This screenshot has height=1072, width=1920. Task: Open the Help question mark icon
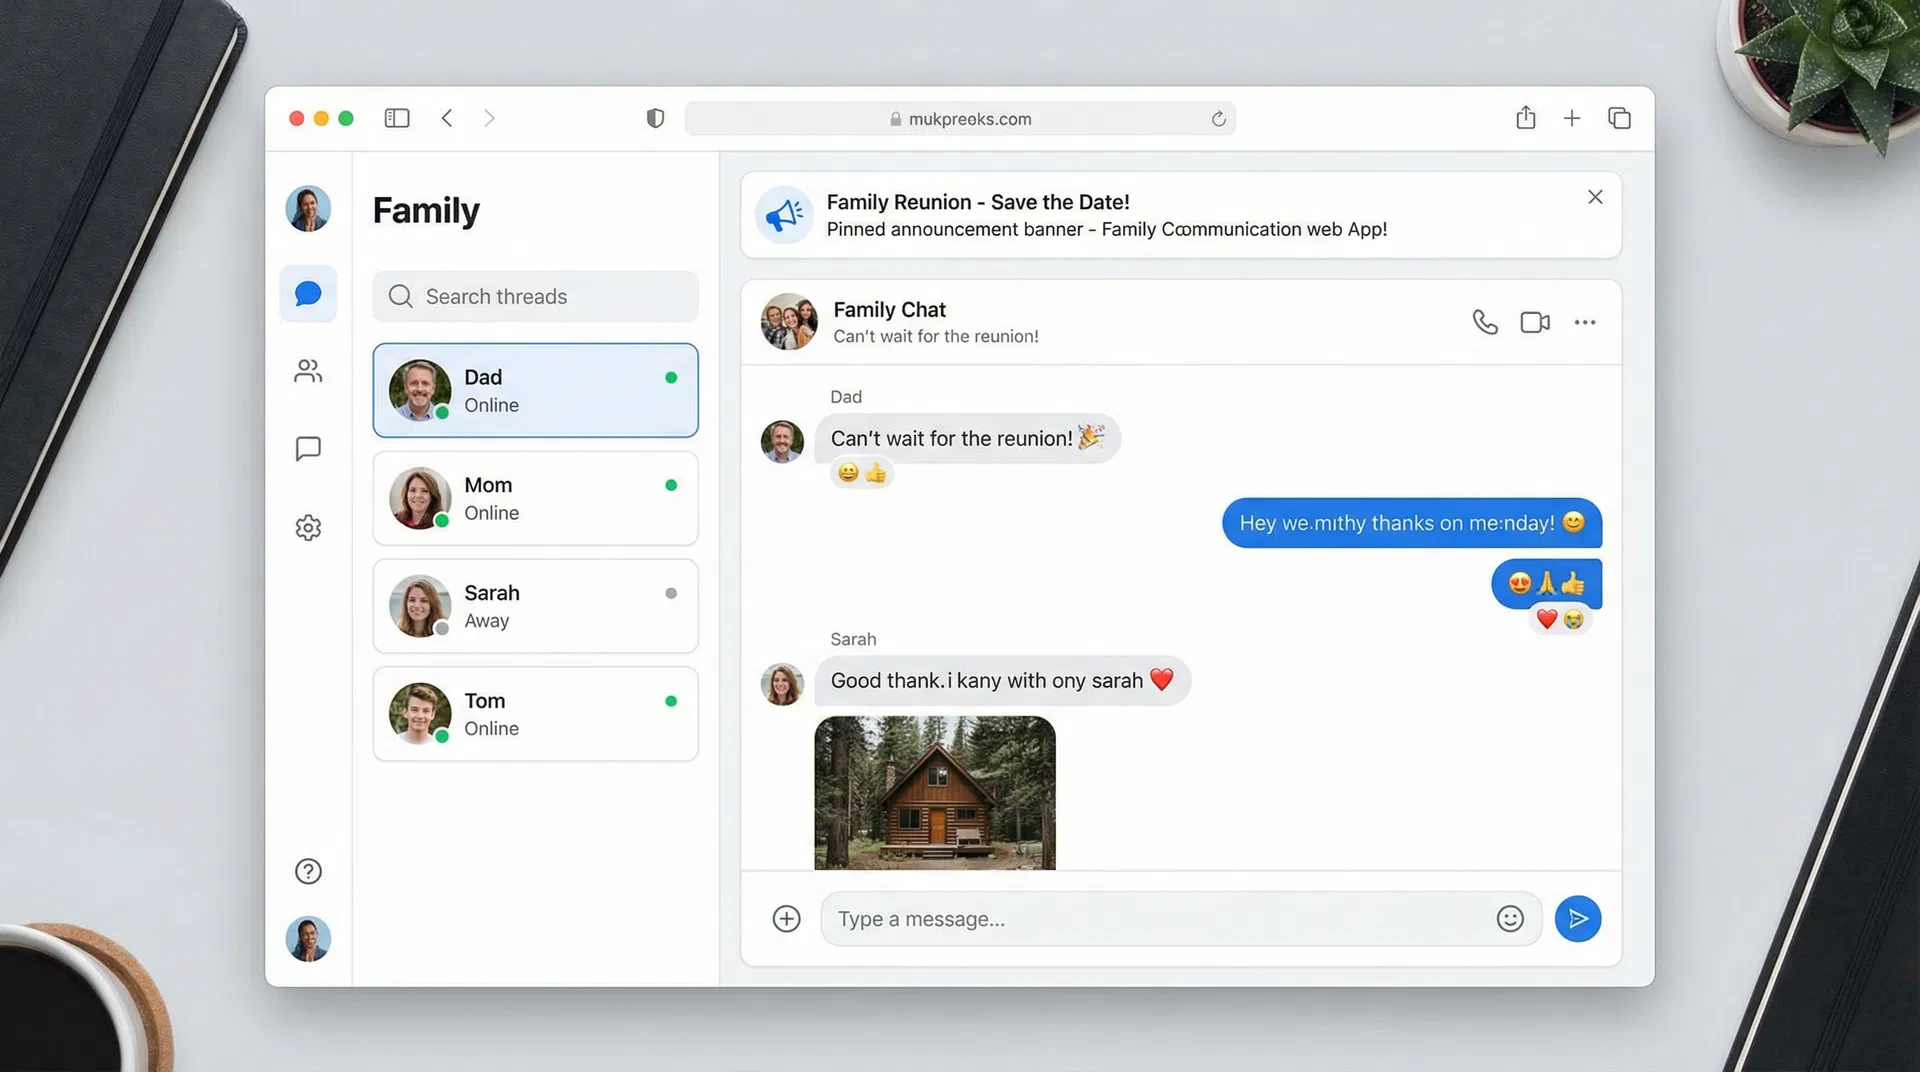click(x=308, y=871)
